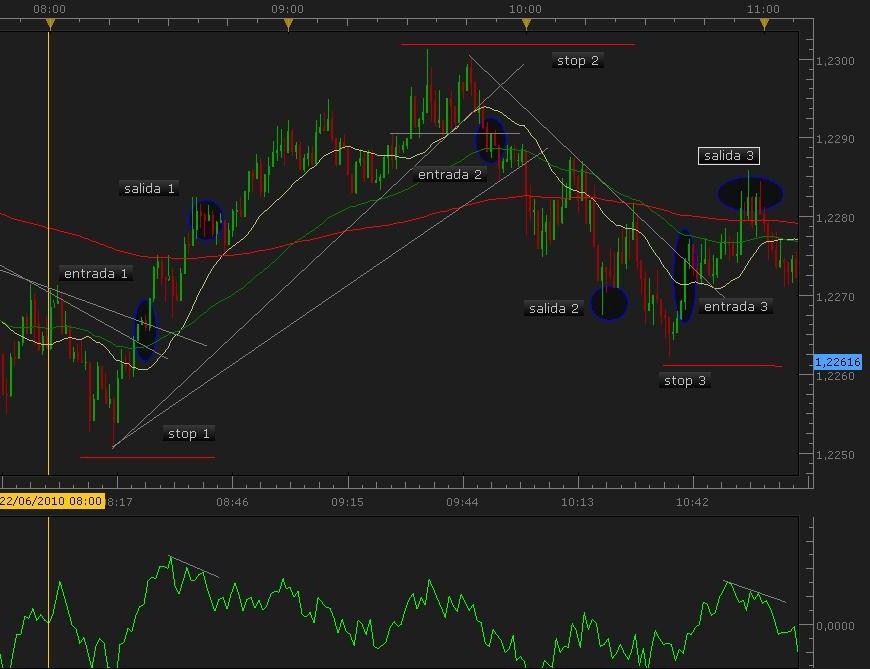Select the red stop 2 horizontal line
Screen dimensions: 870x669
pos(518,44)
